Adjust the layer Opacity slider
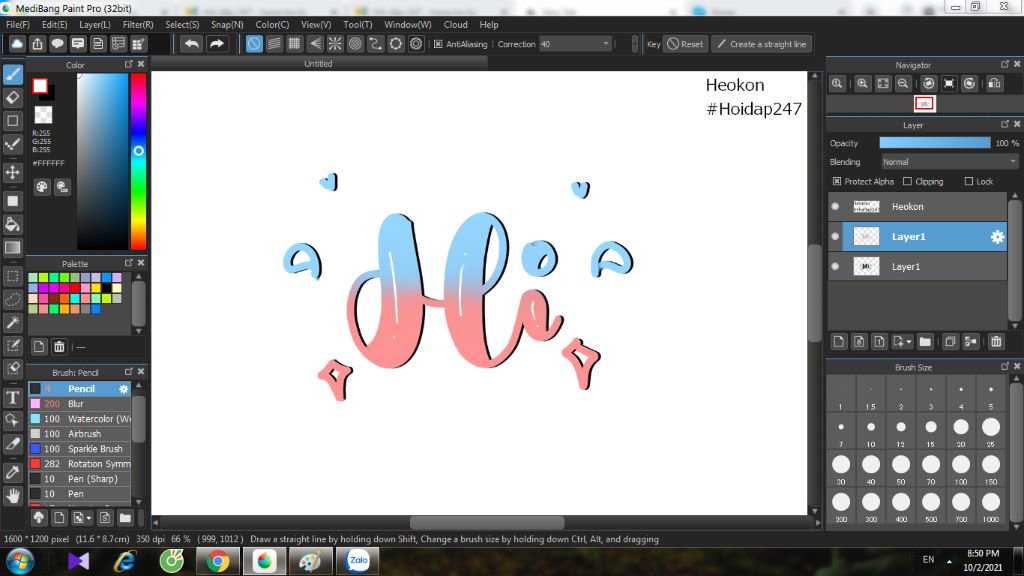 point(935,143)
